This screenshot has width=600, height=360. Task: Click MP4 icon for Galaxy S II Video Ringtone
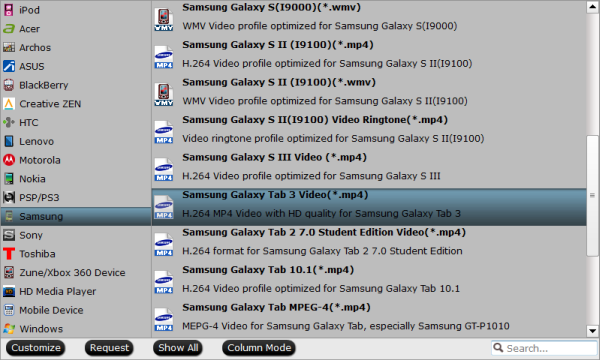164,132
